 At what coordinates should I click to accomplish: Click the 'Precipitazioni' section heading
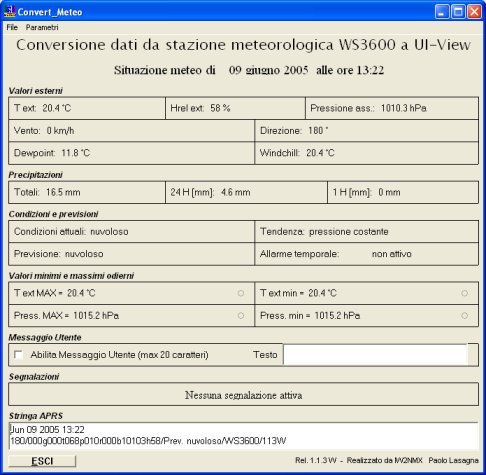click(x=35, y=175)
